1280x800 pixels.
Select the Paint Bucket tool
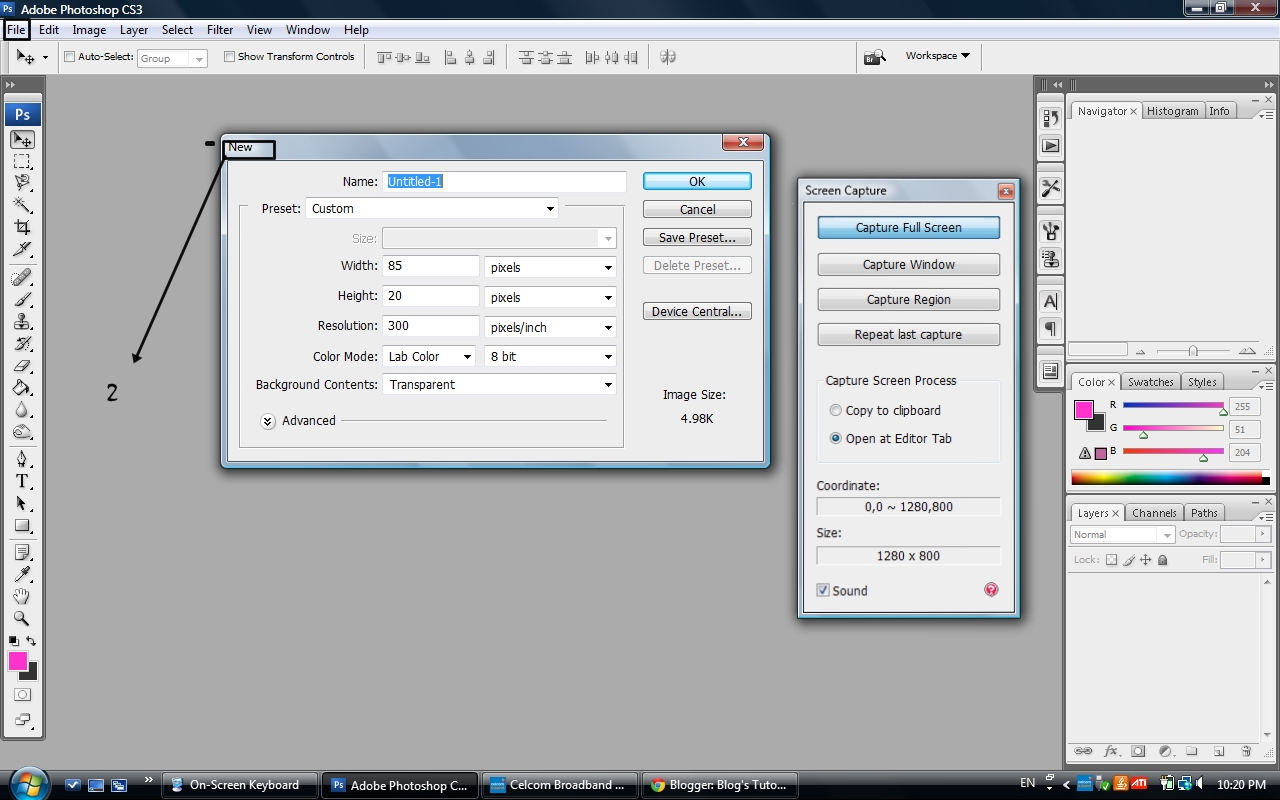pos(22,387)
